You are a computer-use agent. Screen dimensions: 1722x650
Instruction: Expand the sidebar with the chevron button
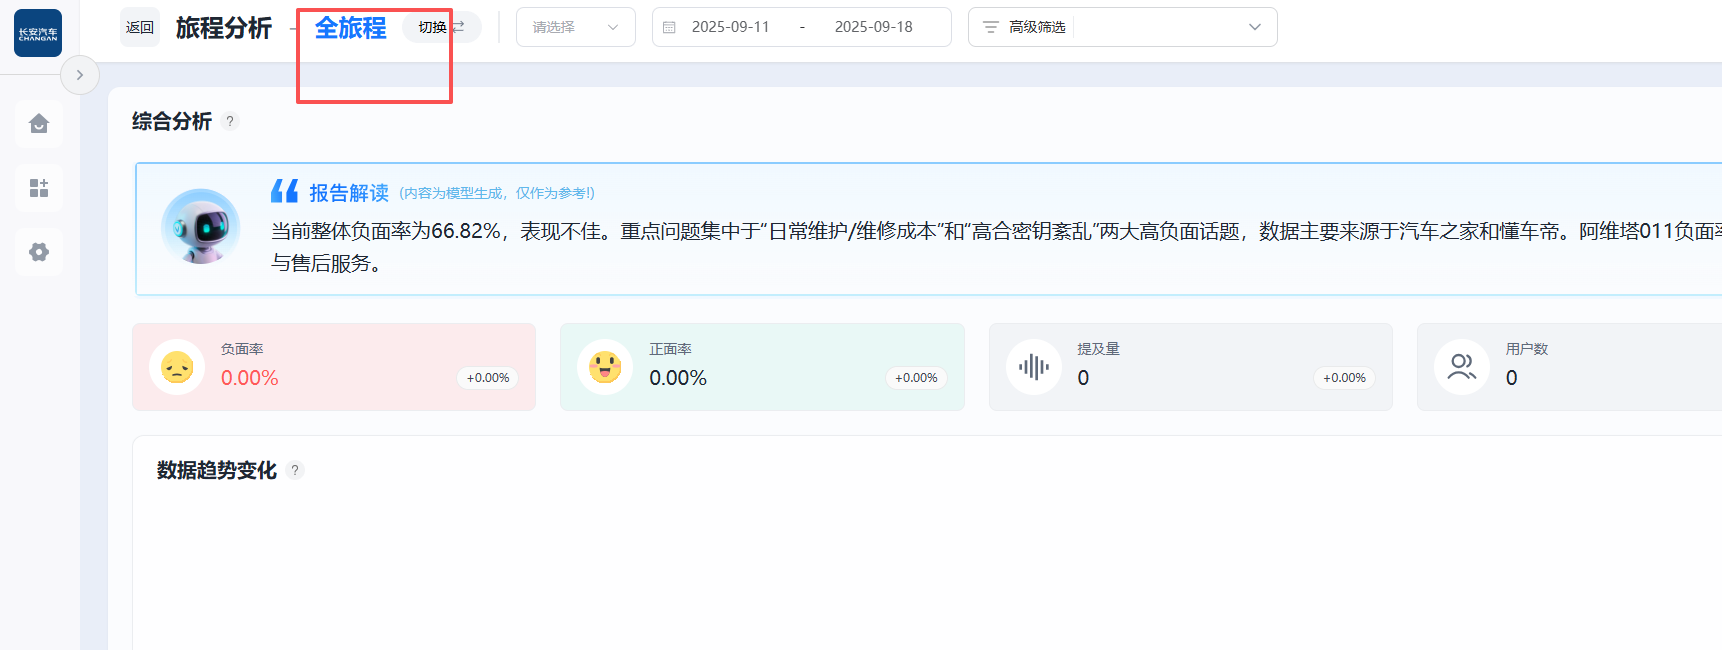(80, 75)
